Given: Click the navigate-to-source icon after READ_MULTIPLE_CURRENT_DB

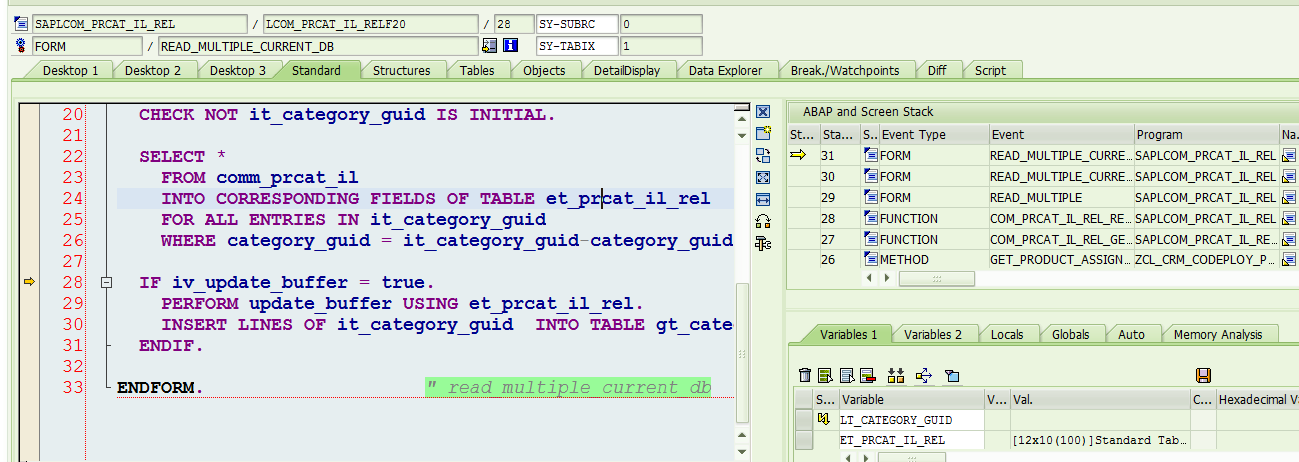Looking at the screenshot, I should pos(490,46).
